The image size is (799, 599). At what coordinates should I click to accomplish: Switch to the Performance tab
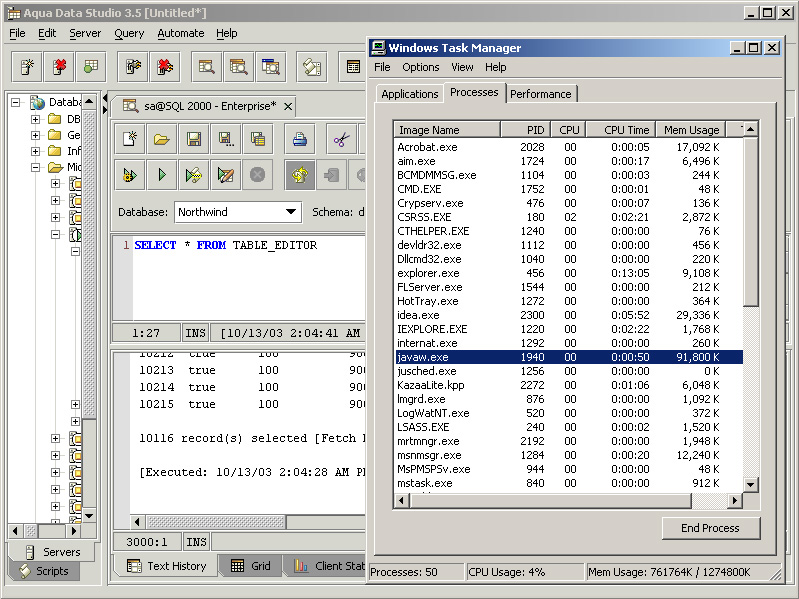pyautogui.click(x=541, y=94)
